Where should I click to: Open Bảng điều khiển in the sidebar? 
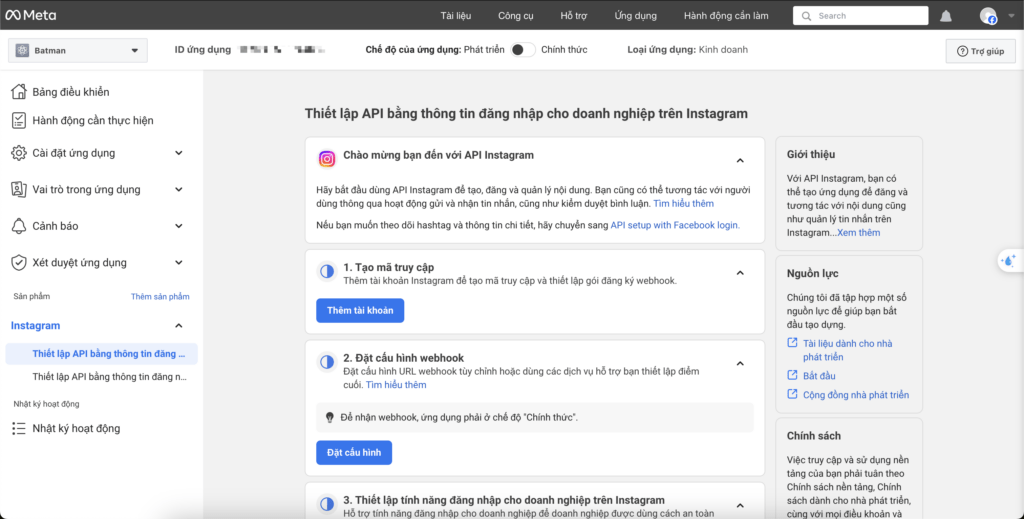71,92
